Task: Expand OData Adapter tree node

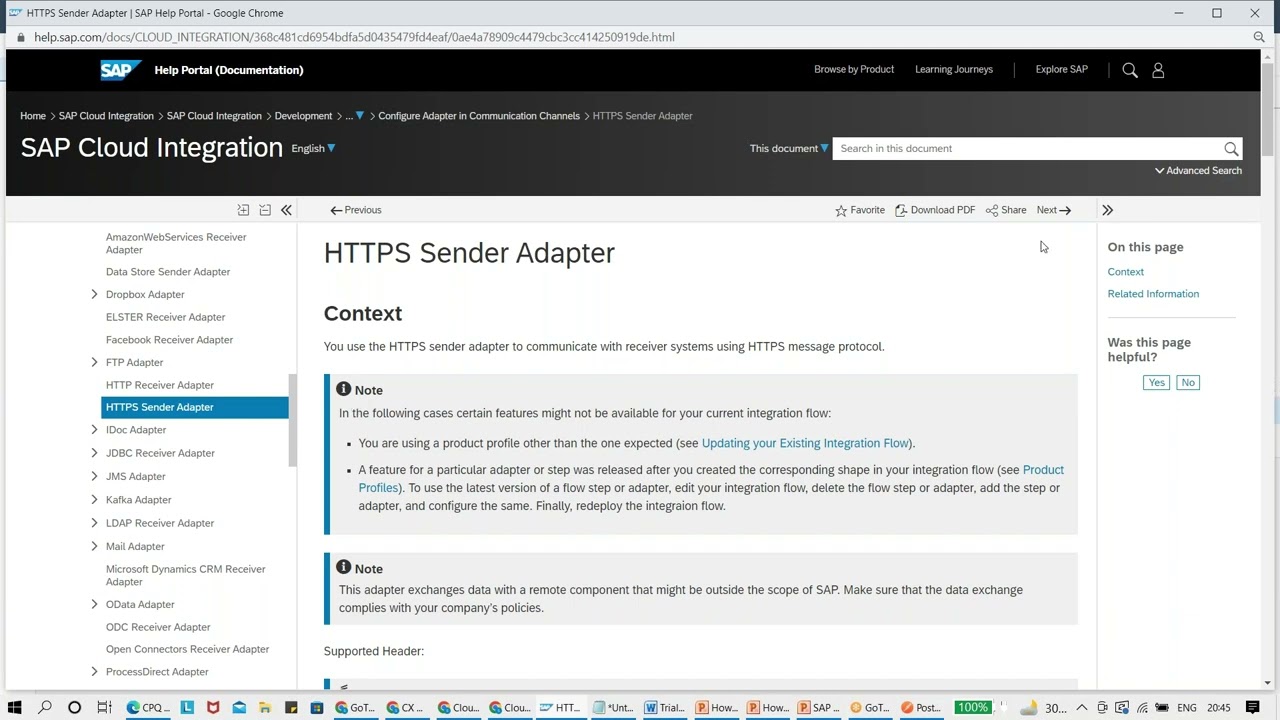Action: click(95, 605)
